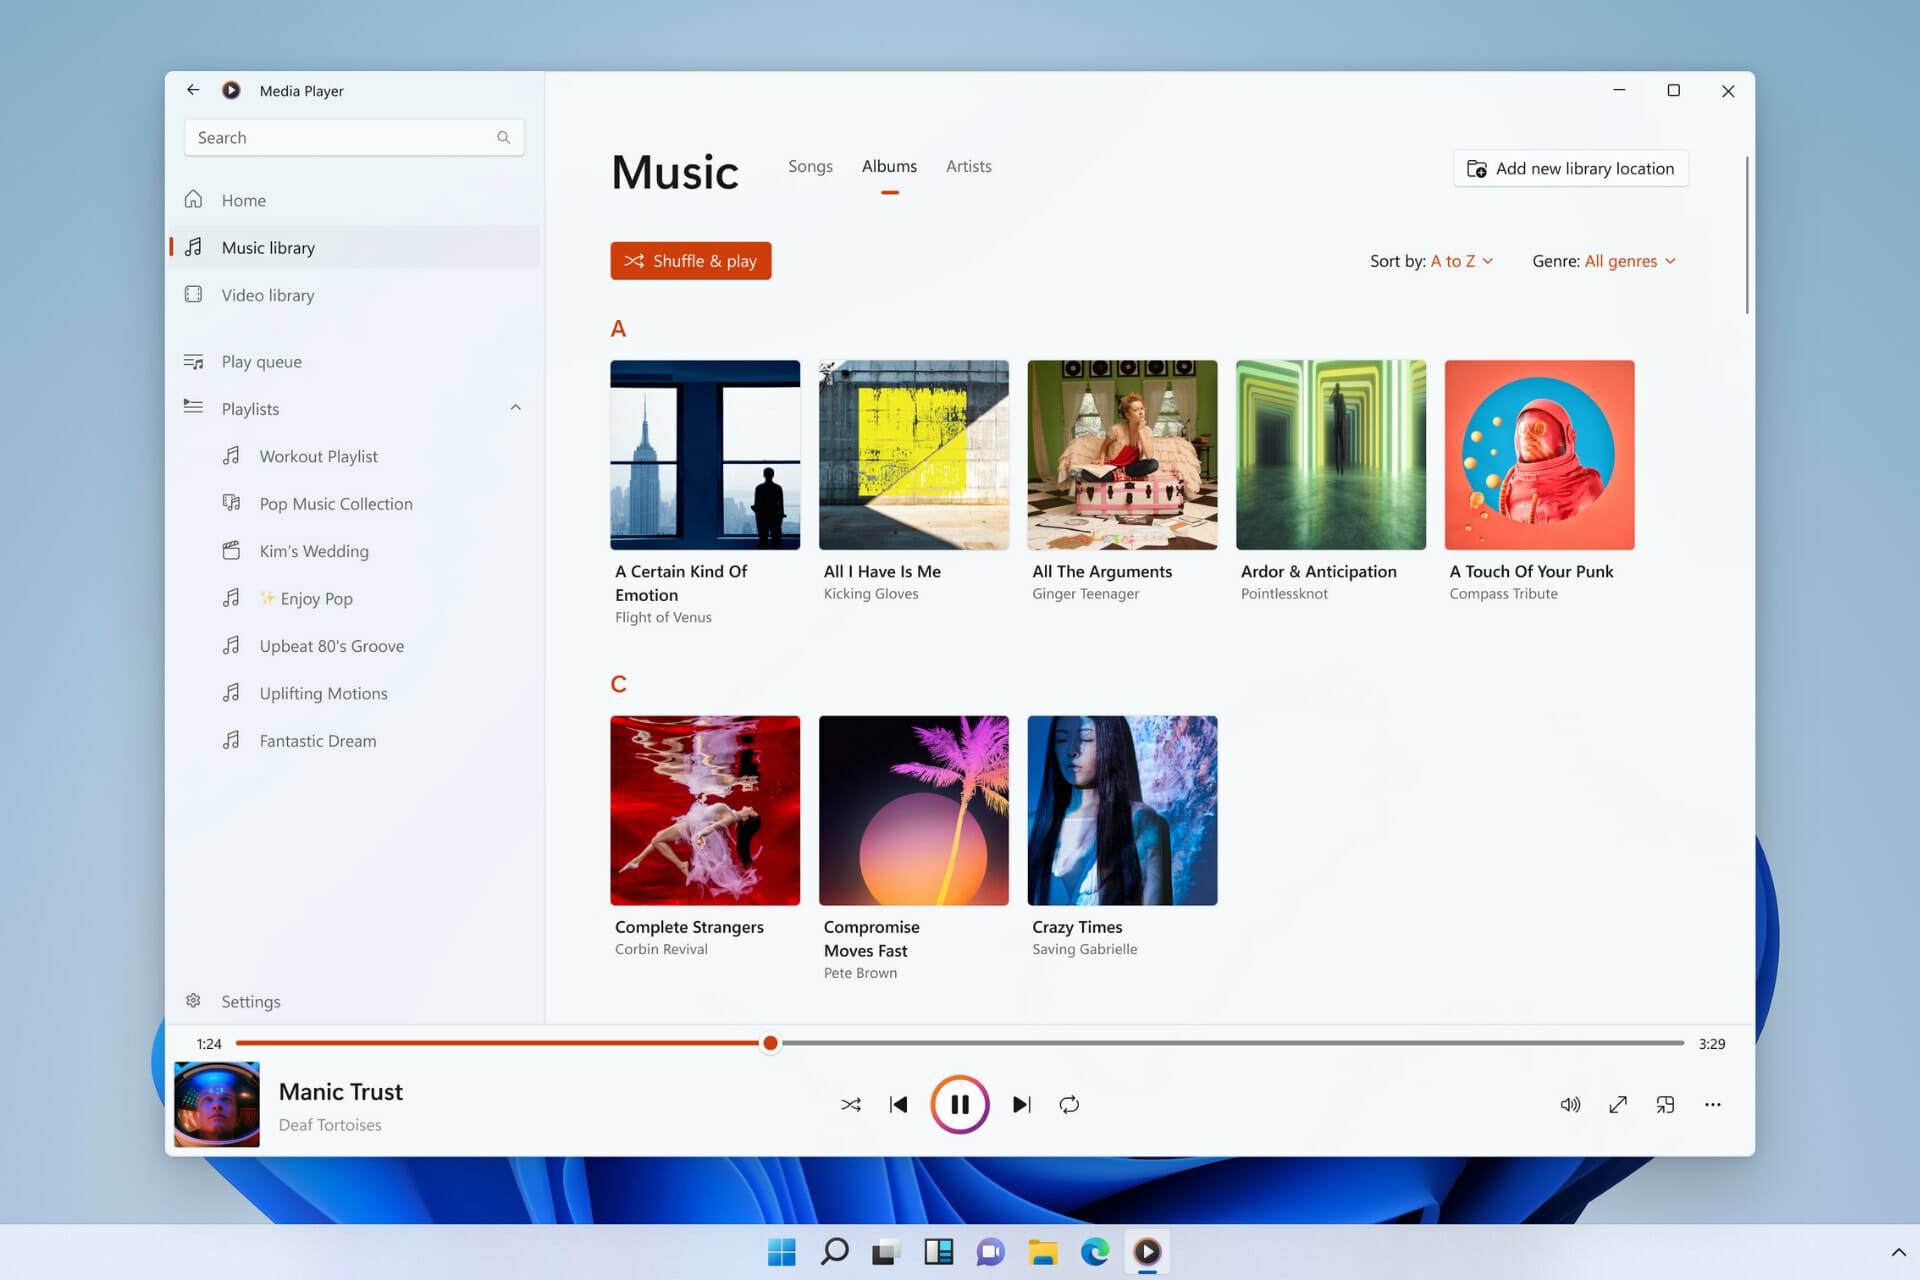The image size is (1920, 1280).
Task: Collapse the Playlists section
Action: [x=516, y=407]
